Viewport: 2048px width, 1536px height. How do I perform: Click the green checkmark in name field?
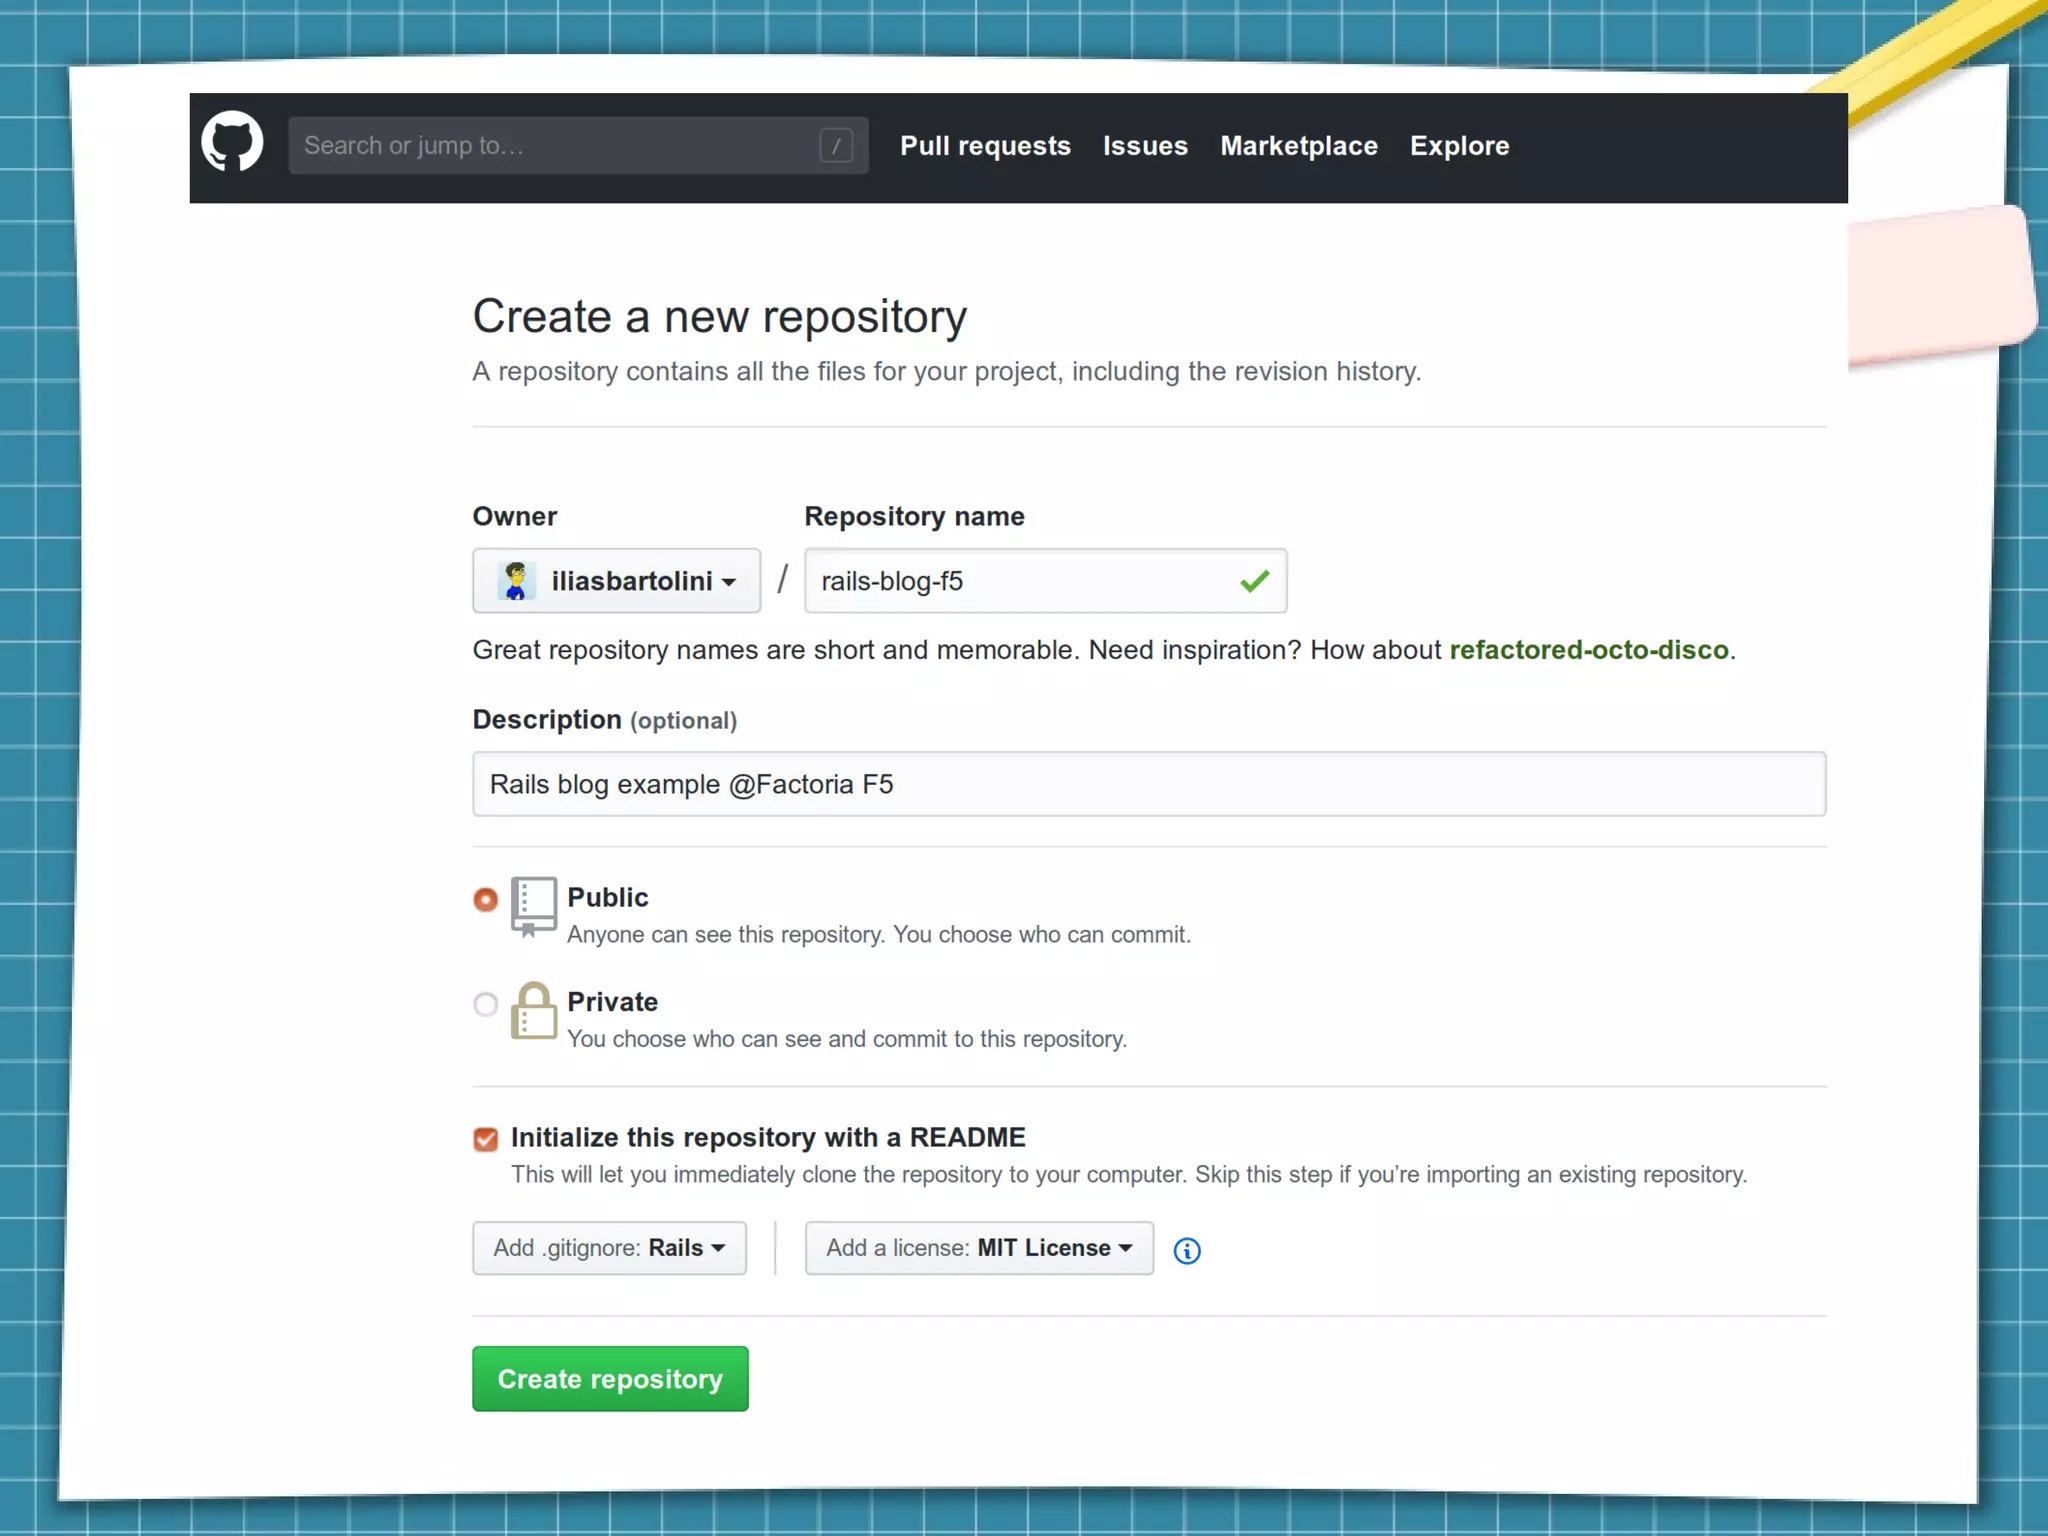tap(1254, 581)
